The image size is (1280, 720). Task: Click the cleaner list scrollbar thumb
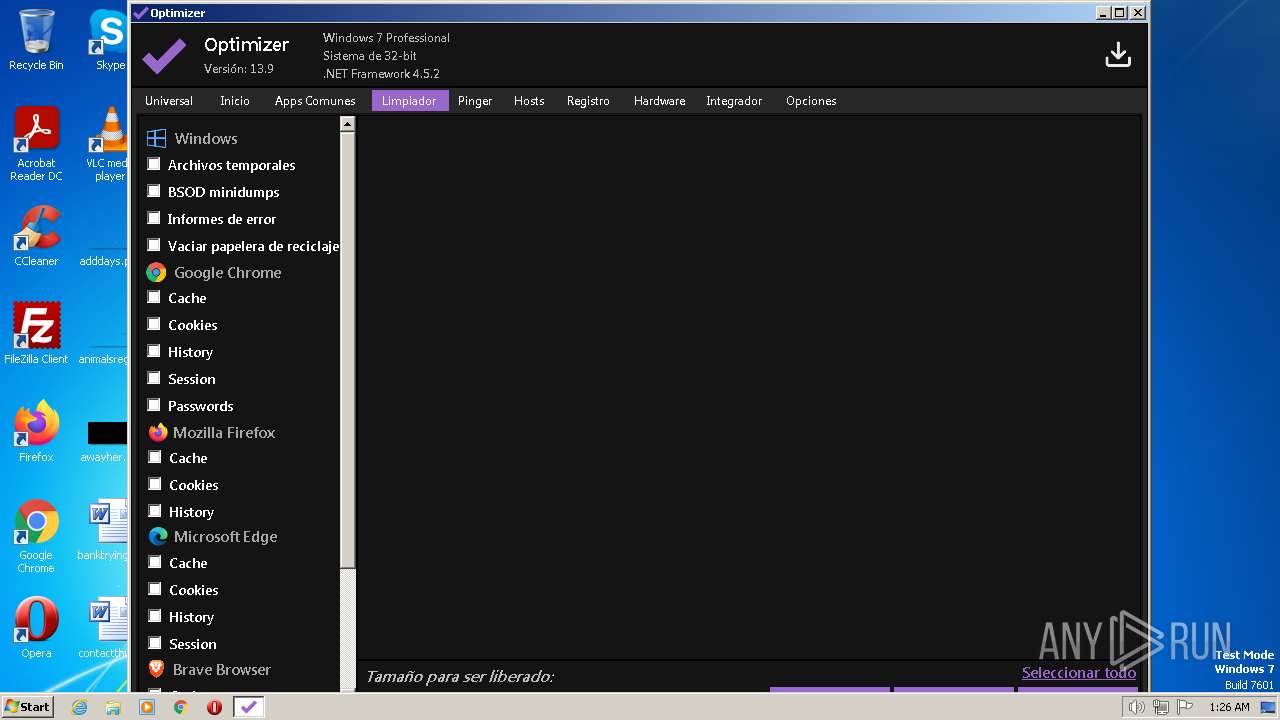coord(347,351)
